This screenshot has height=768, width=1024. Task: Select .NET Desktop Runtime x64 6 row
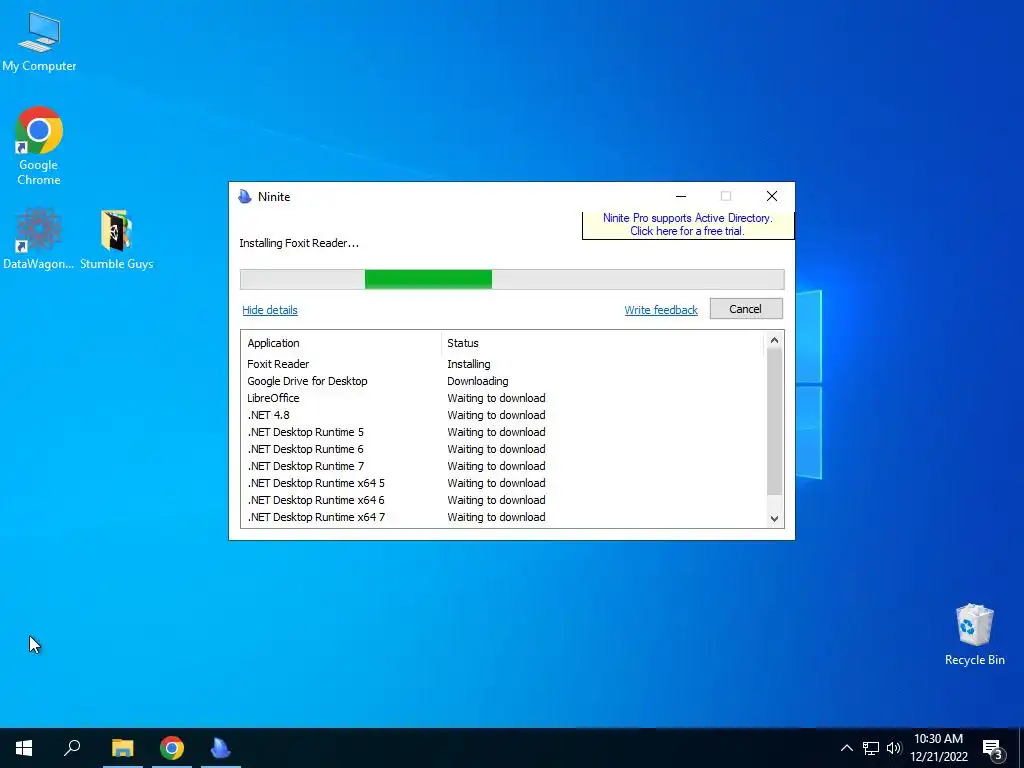(503, 500)
